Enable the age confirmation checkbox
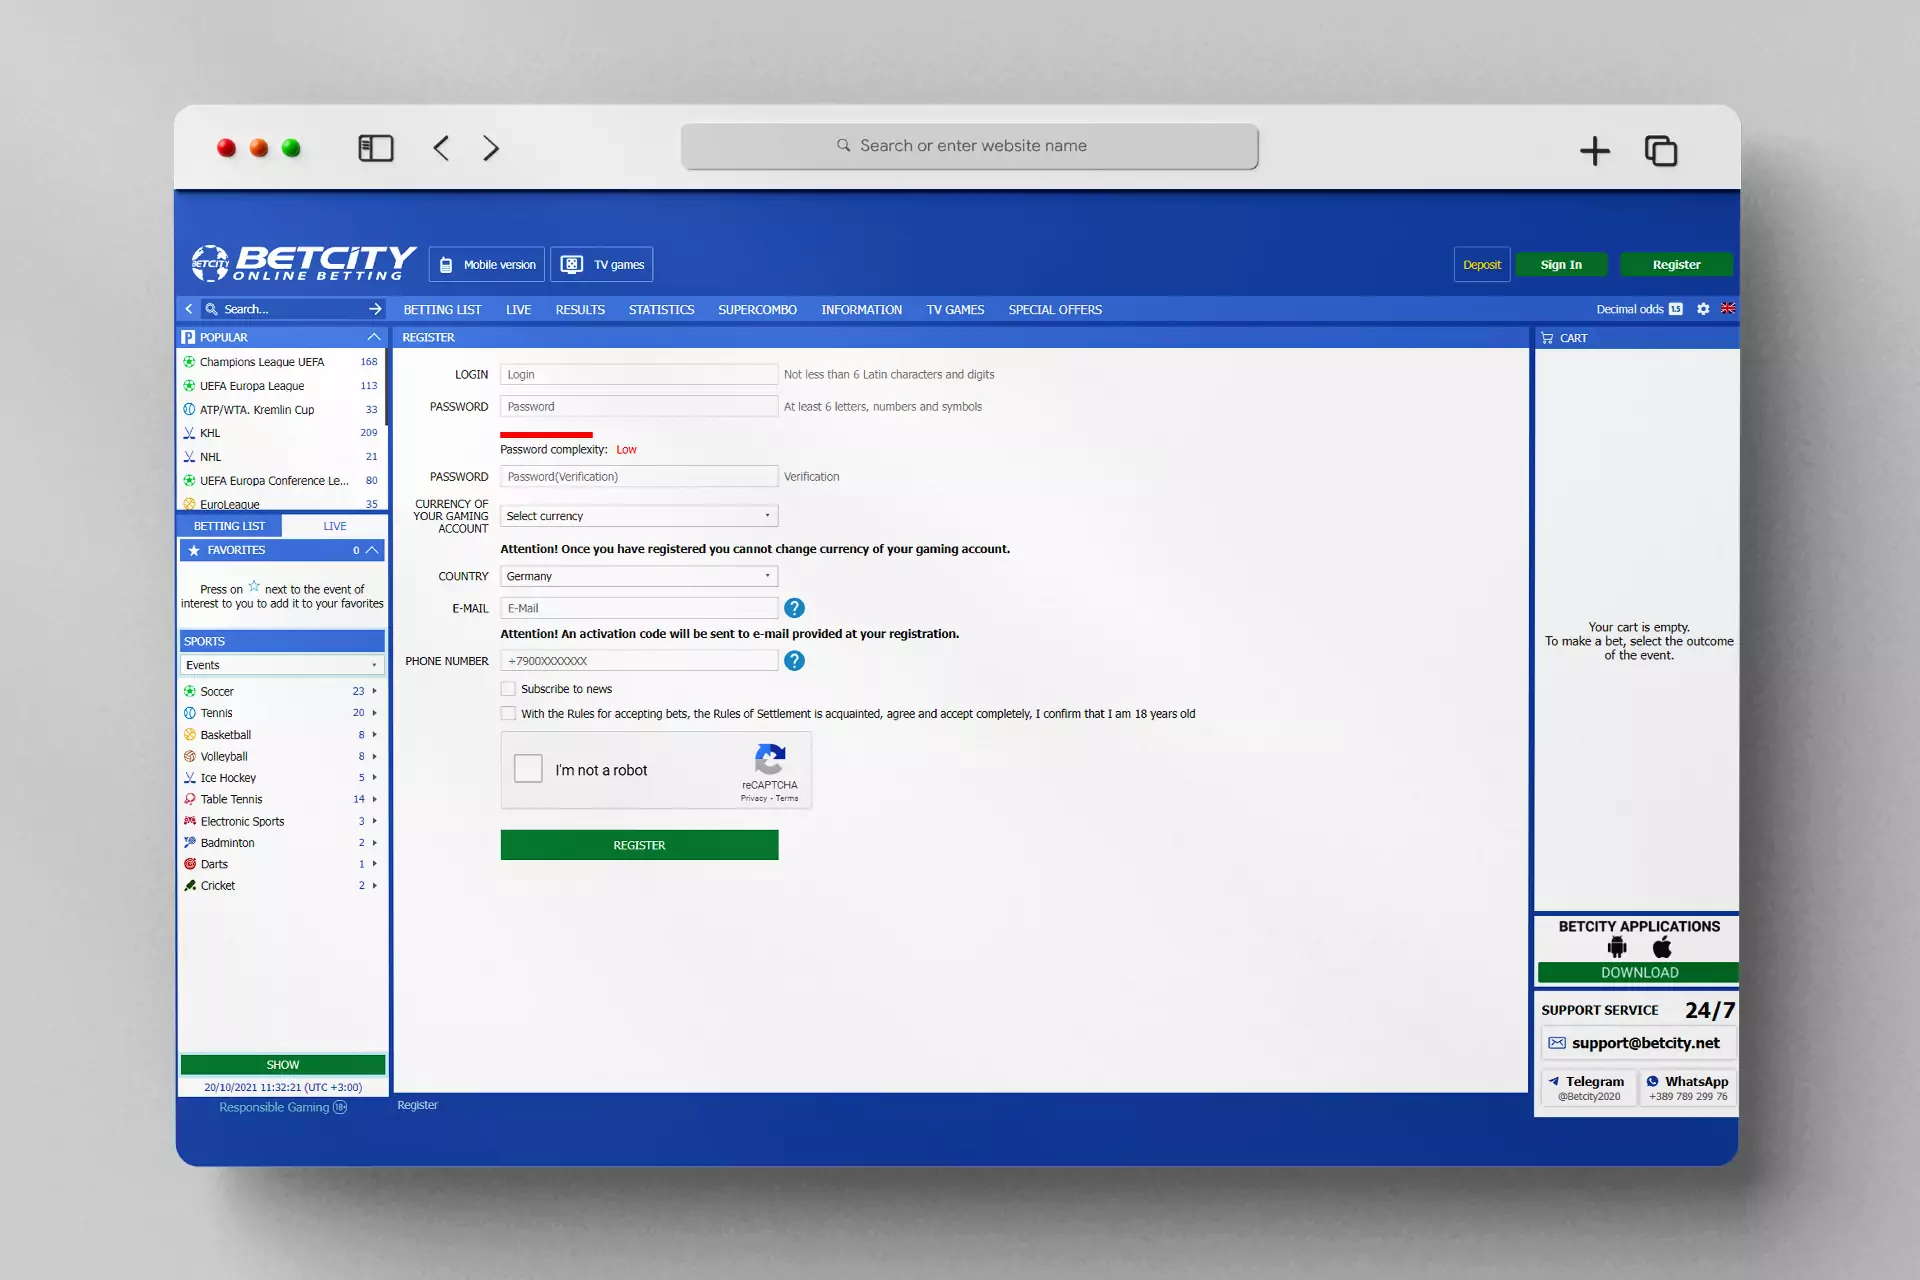The width and height of the screenshot is (1920, 1280). pos(507,713)
